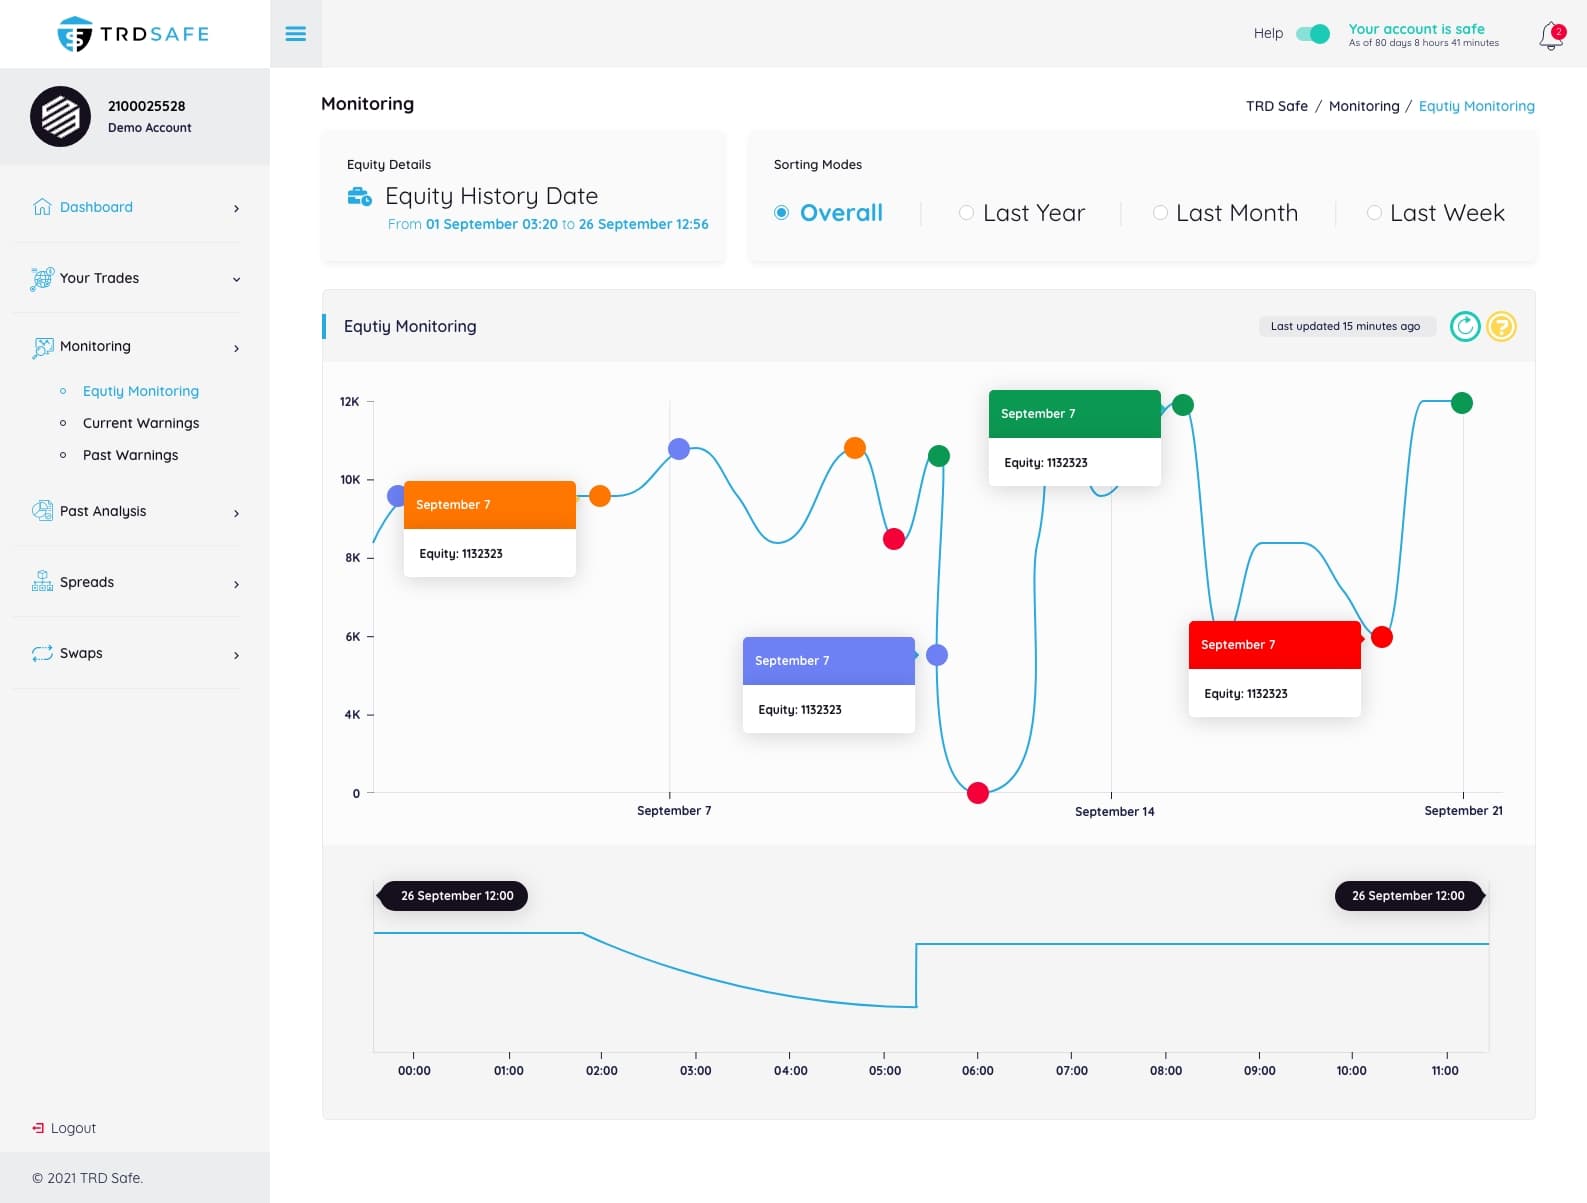Click the equity history date range text
The width and height of the screenshot is (1587, 1203).
point(548,224)
